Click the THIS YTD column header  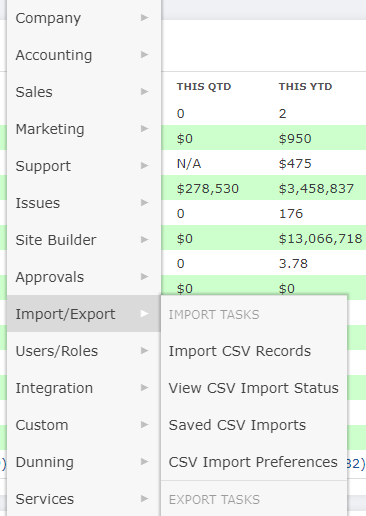pyautogui.click(x=305, y=87)
